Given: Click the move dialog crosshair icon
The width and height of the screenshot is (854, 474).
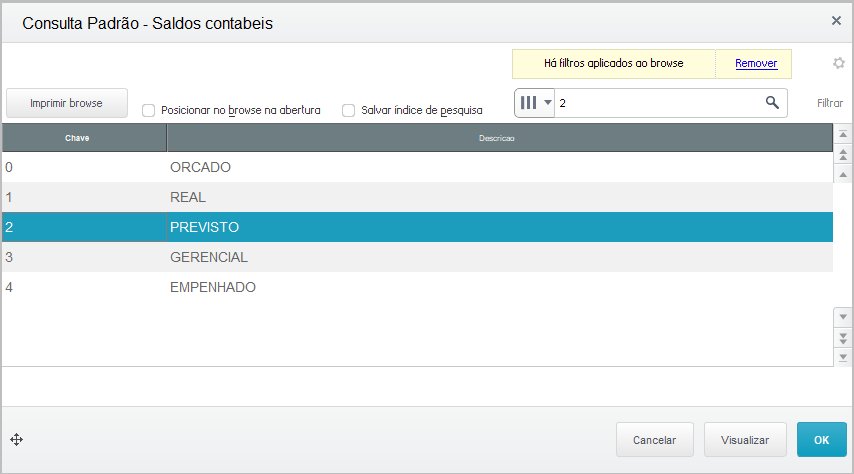Looking at the screenshot, I should pos(16,439).
